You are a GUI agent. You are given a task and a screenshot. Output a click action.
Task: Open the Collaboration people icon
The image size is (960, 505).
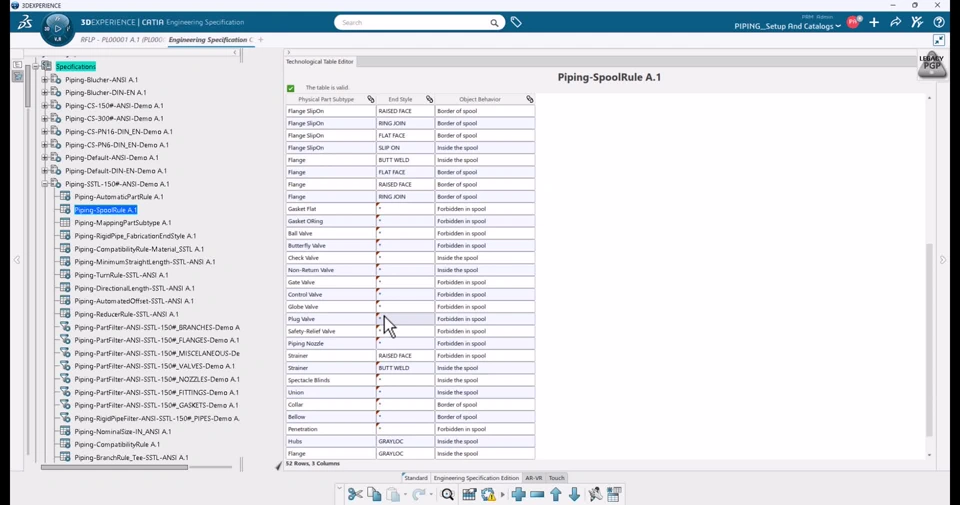tap(917, 23)
